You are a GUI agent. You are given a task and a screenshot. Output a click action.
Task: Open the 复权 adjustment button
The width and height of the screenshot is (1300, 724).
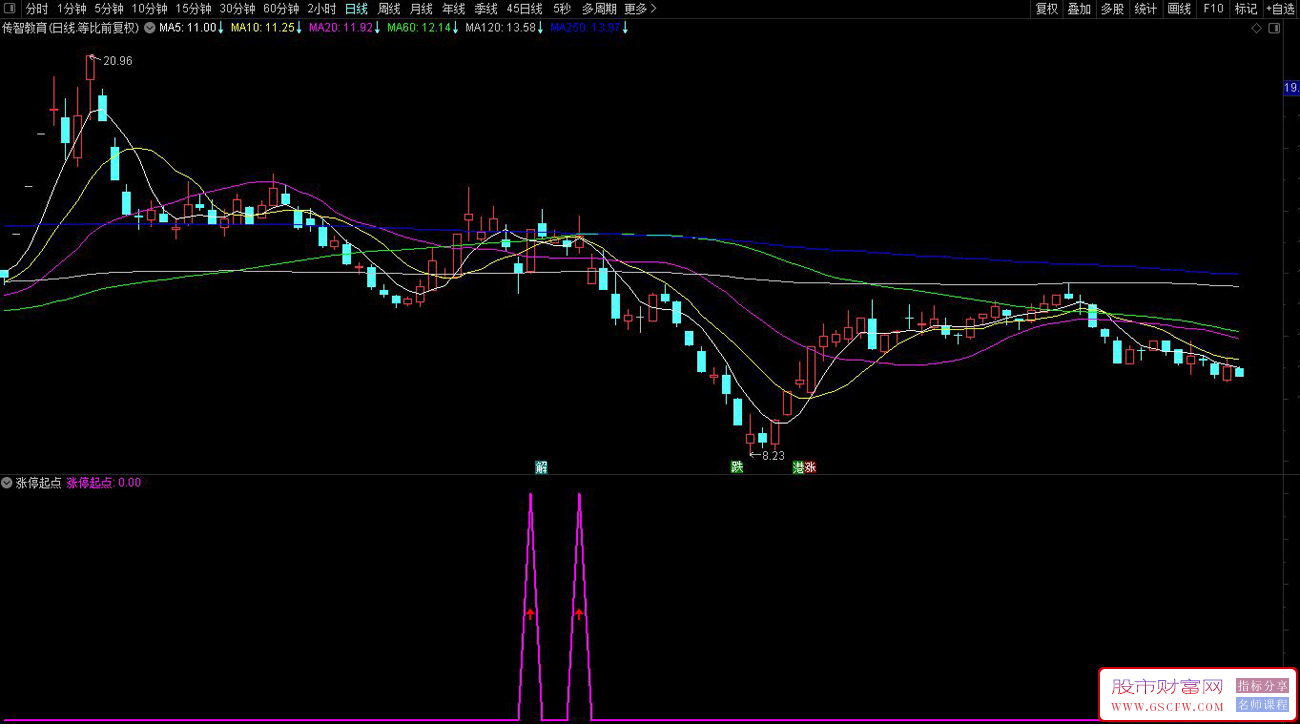pos(1047,9)
